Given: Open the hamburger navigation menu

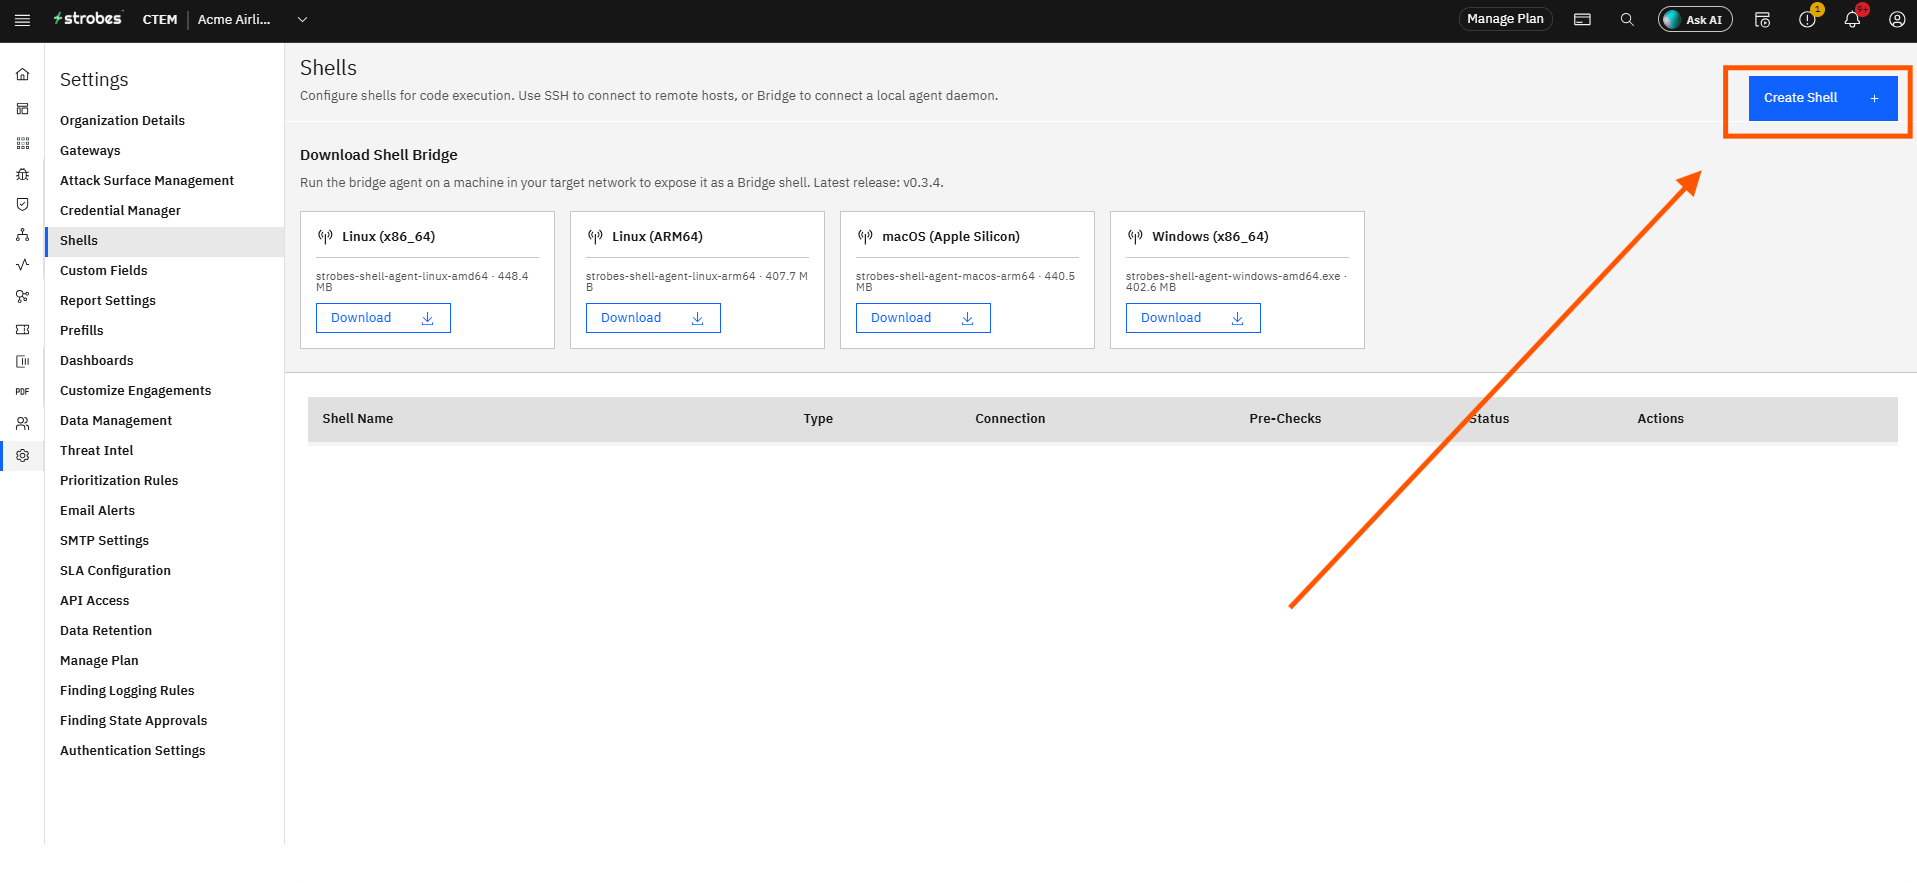Looking at the screenshot, I should click(22, 20).
